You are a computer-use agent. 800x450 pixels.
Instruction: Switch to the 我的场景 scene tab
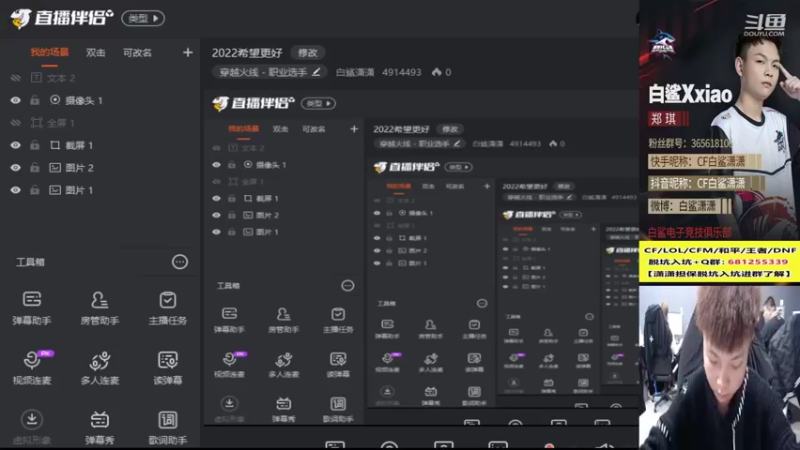(x=49, y=53)
